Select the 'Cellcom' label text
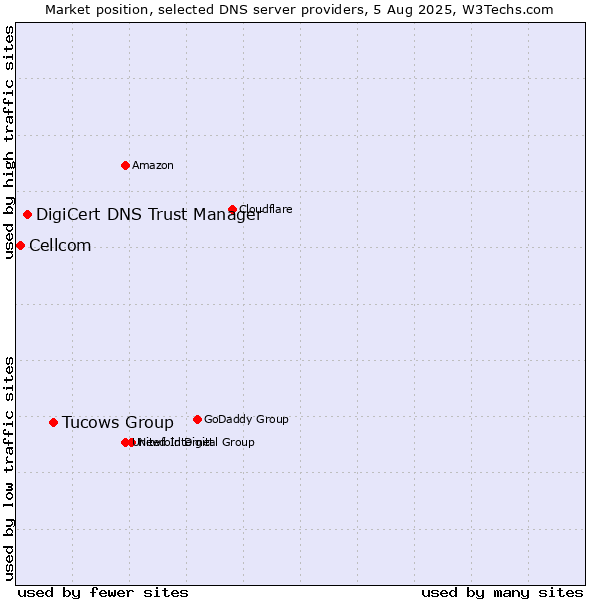The height and width of the screenshot is (600, 600). pos(60,245)
